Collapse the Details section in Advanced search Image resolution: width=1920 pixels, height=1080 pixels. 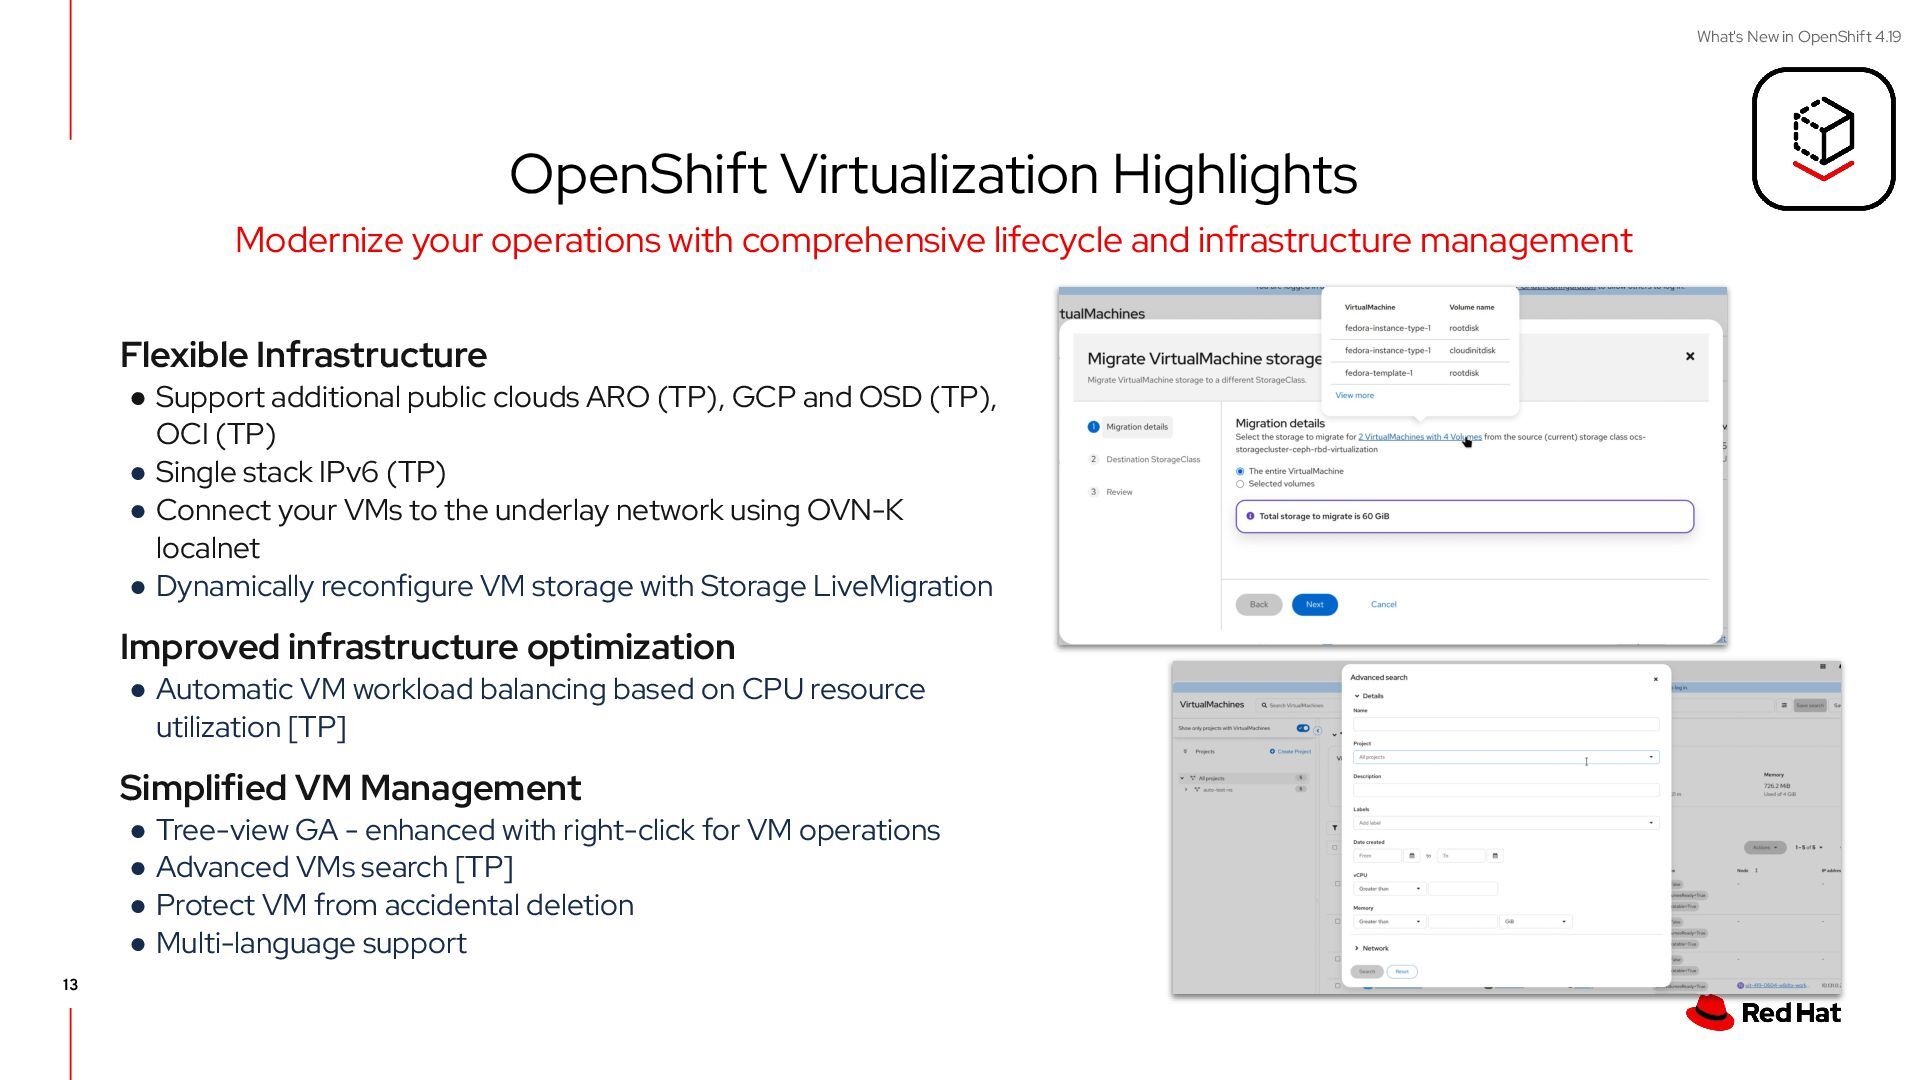1369,696
